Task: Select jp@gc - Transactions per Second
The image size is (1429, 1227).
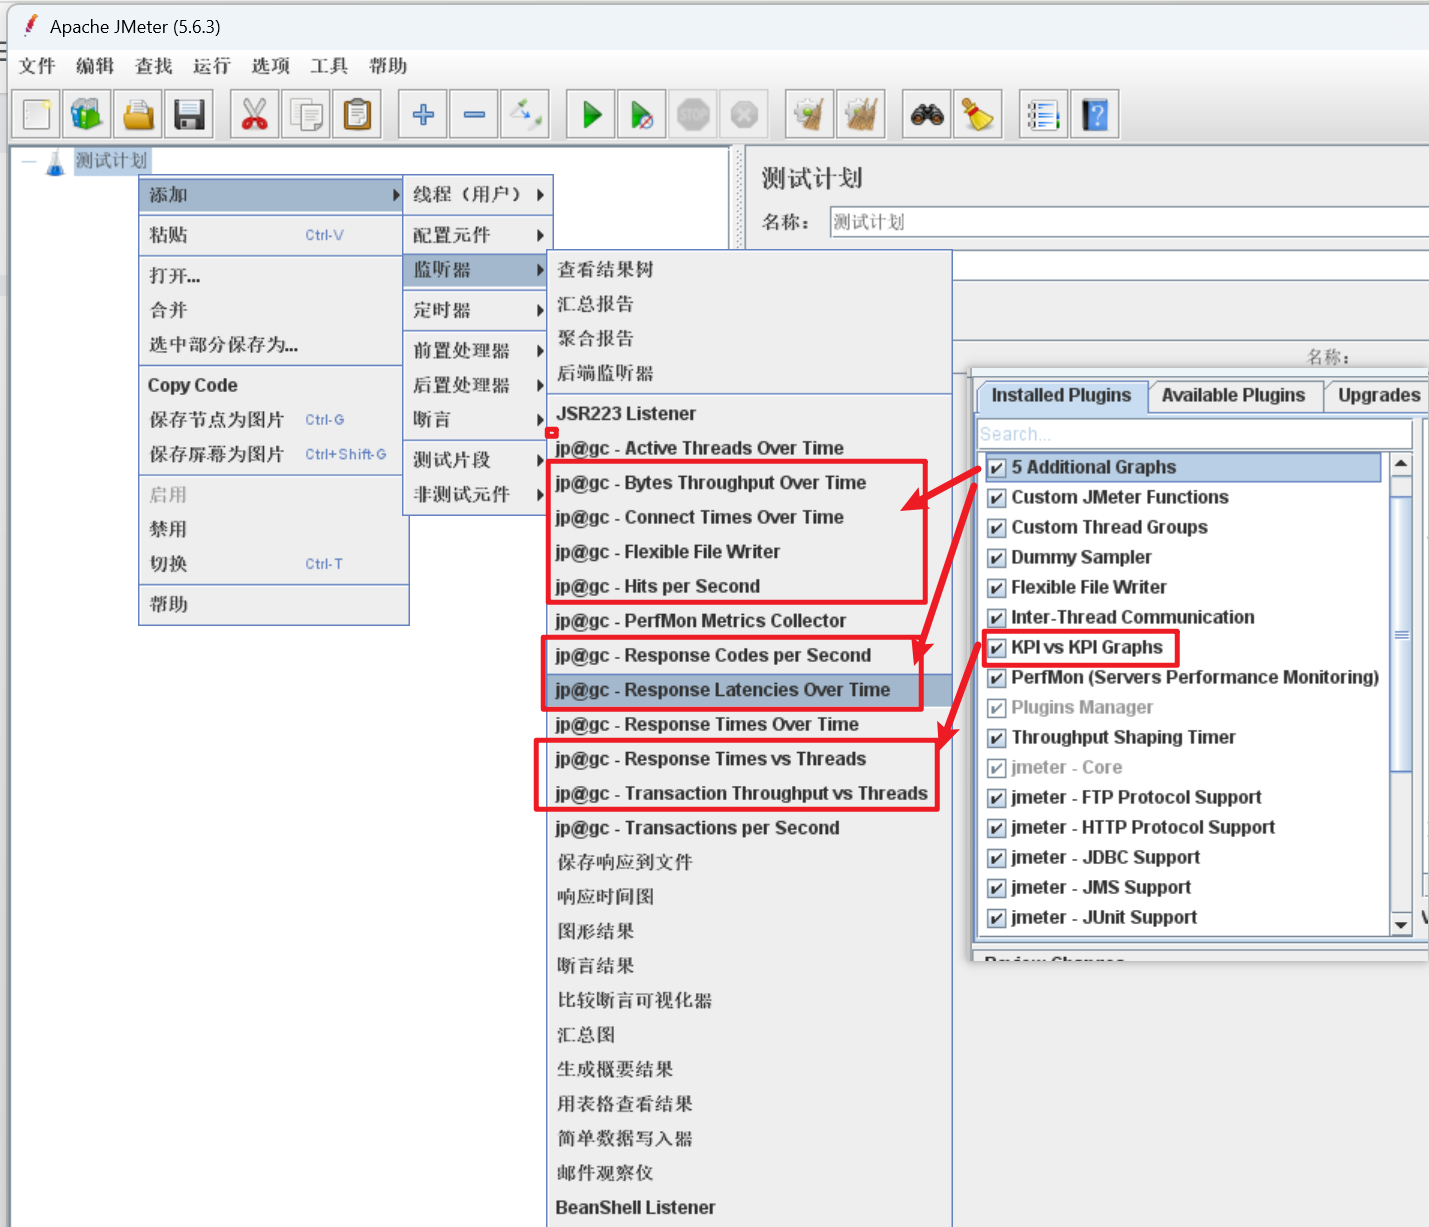Action: pos(750,828)
